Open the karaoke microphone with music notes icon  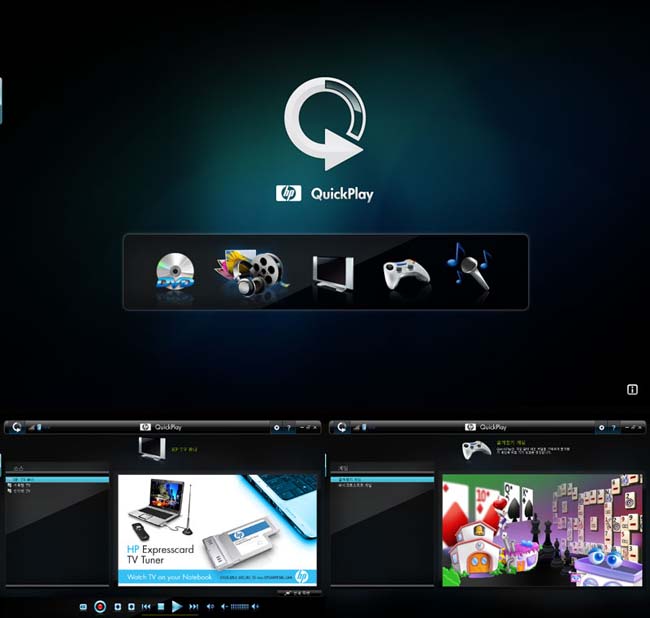click(x=470, y=267)
